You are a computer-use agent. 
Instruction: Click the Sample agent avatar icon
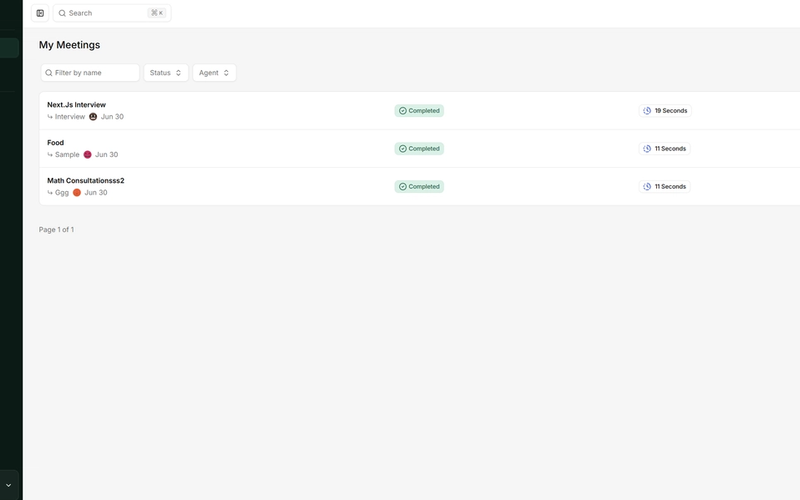point(87,155)
